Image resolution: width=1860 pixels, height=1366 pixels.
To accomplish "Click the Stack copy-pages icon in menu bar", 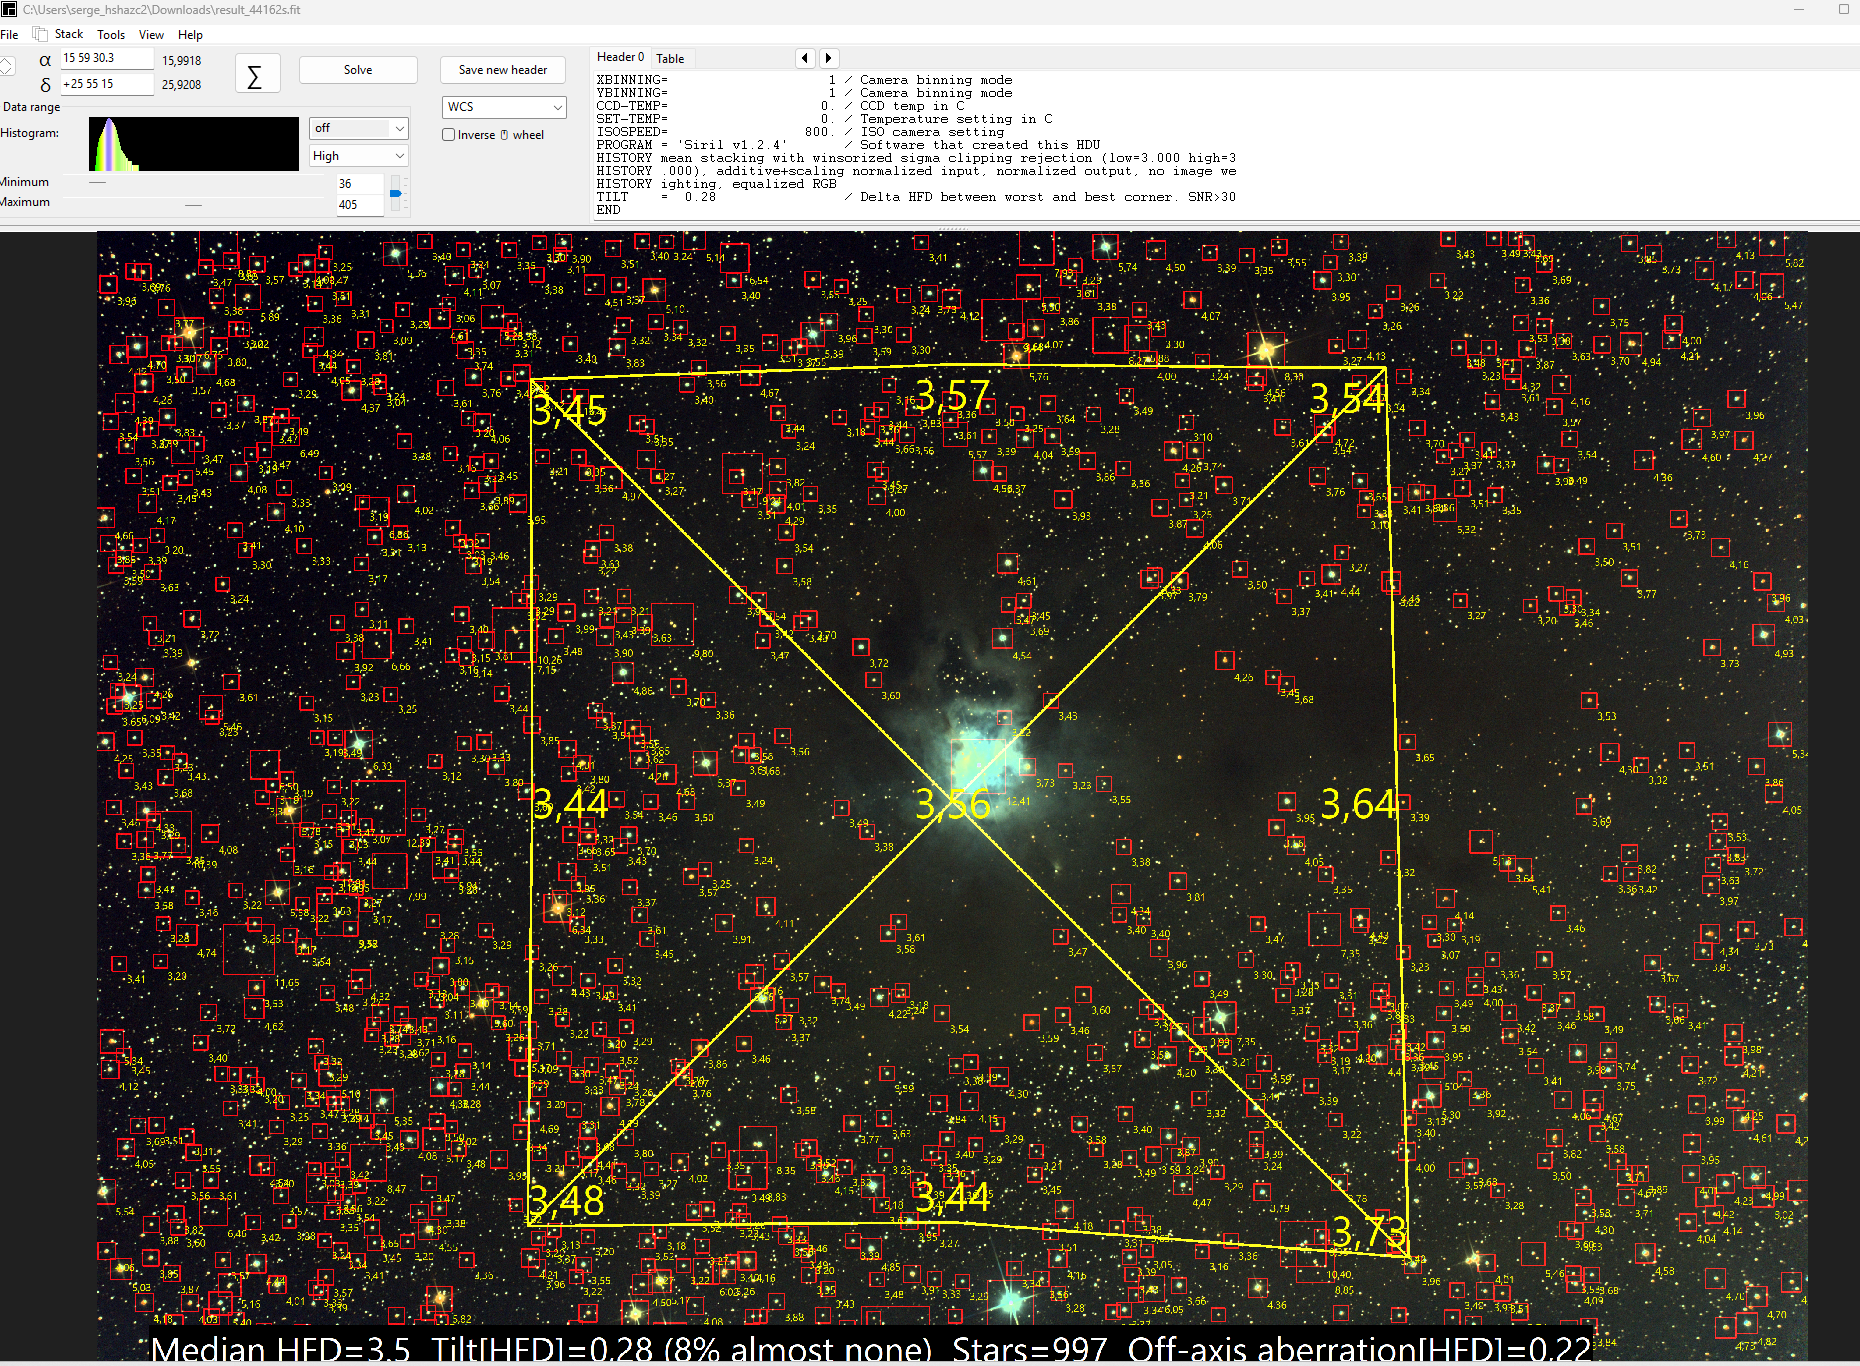I will pos(40,34).
